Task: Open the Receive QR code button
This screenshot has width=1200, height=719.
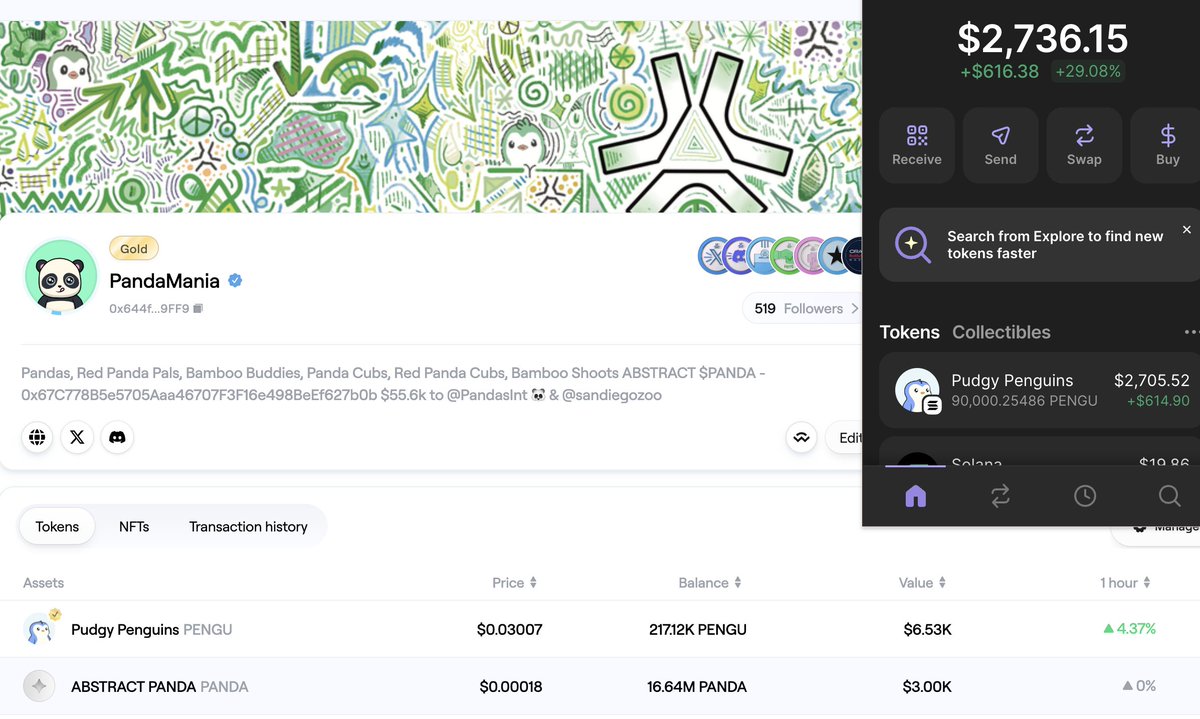Action: [x=917, y=146]
